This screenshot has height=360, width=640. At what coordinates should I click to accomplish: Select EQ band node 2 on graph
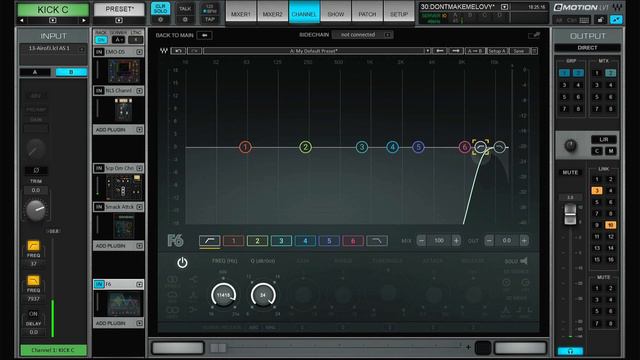point(305,147)
